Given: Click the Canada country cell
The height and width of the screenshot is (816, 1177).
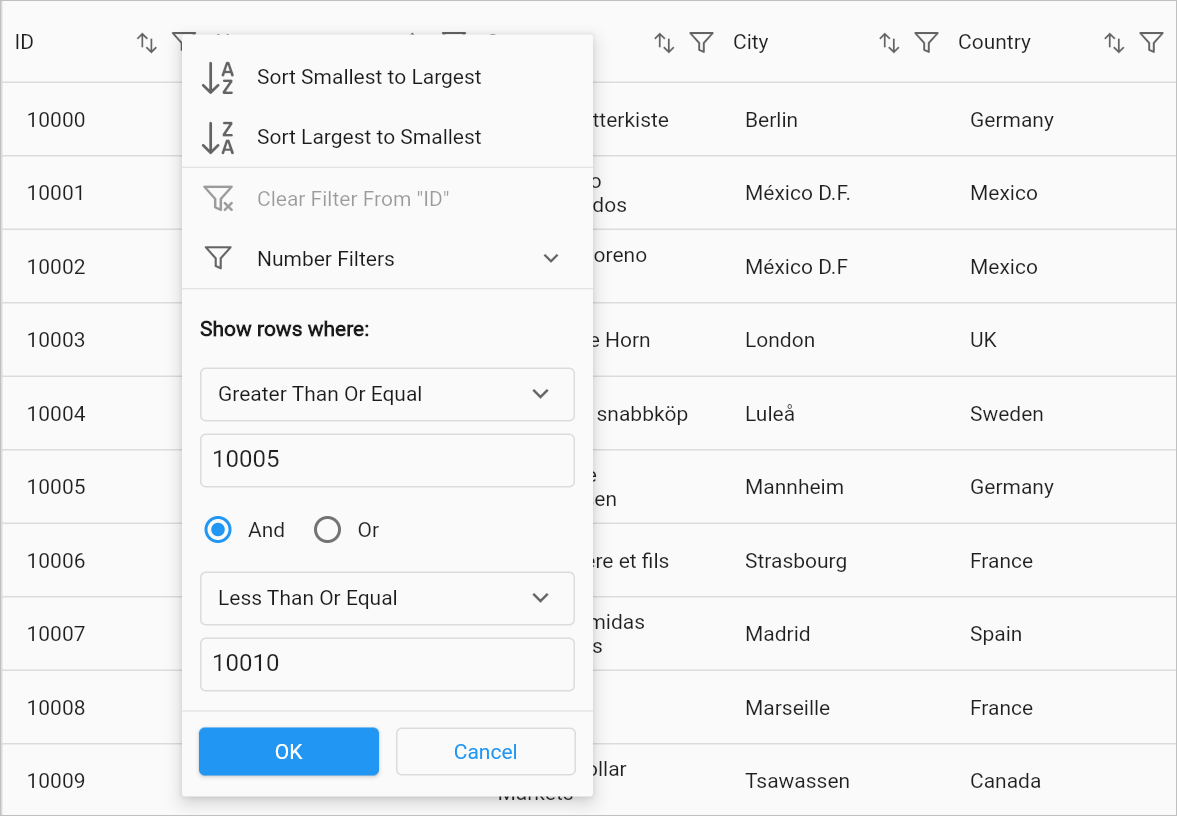Looking at the screenshot, I should [1005, 781].
